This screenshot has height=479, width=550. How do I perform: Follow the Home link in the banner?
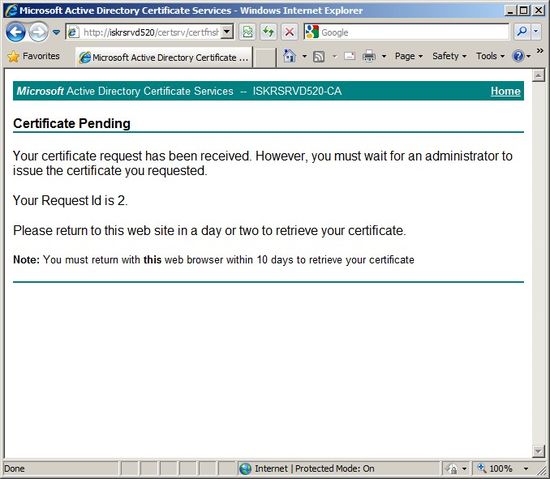pyautogui.click(x=505, y=91)
